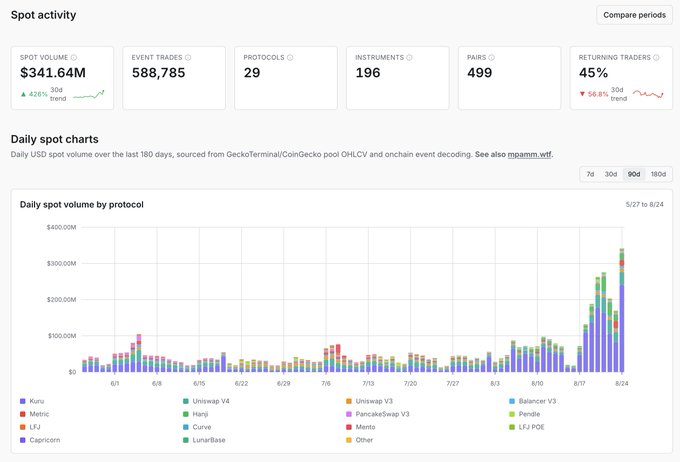Click the Daily spot volume by protocol title
680x462 pixels.
tap(82, 204)
